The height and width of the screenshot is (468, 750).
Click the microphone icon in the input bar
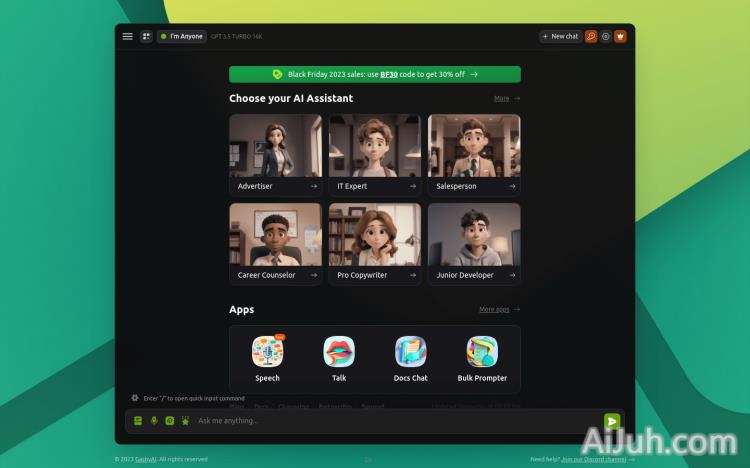(154, 421)
